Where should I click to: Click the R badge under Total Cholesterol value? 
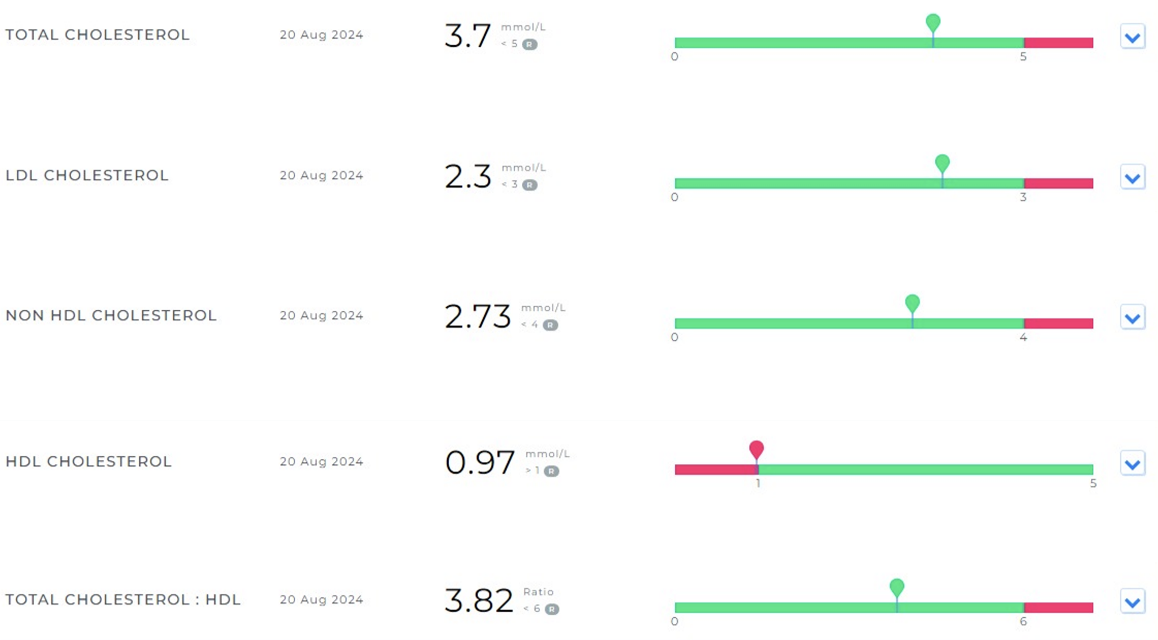click(x=530, y=44)
